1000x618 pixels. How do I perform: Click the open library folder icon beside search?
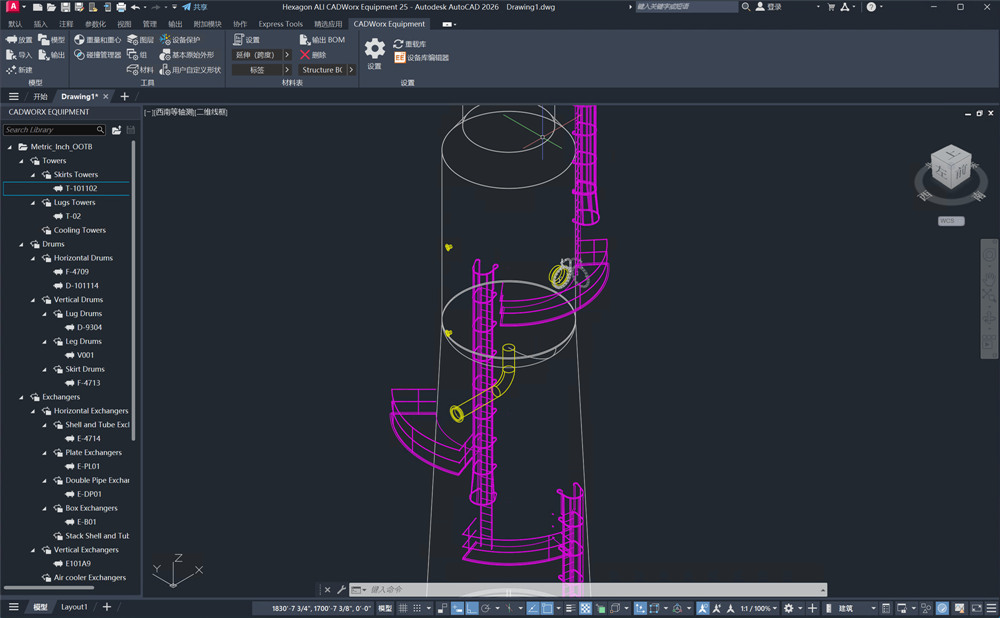pyautogui.click(x=116, y=130)
